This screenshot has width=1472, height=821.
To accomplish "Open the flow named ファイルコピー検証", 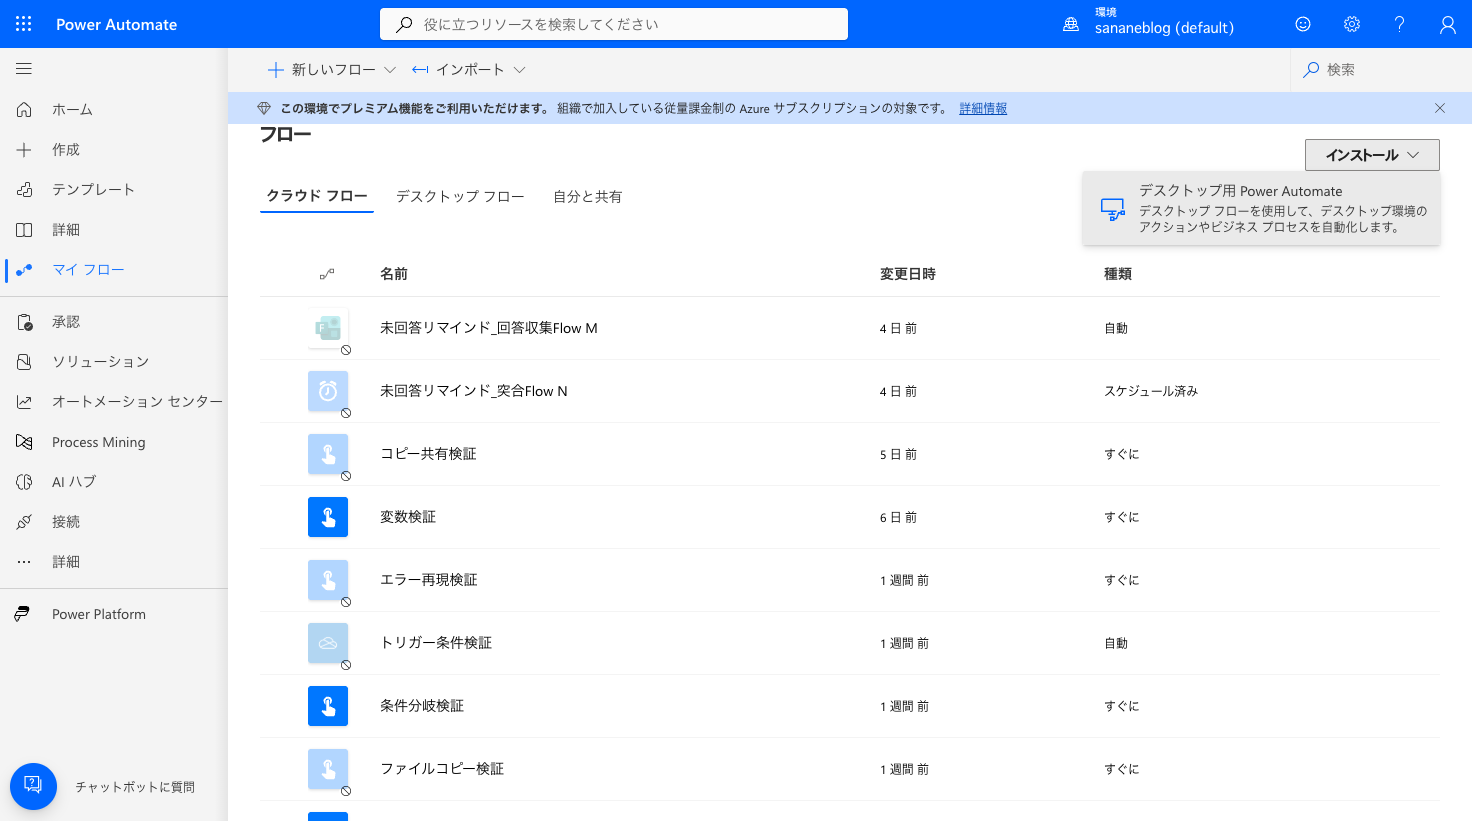I will click(442, 769).
